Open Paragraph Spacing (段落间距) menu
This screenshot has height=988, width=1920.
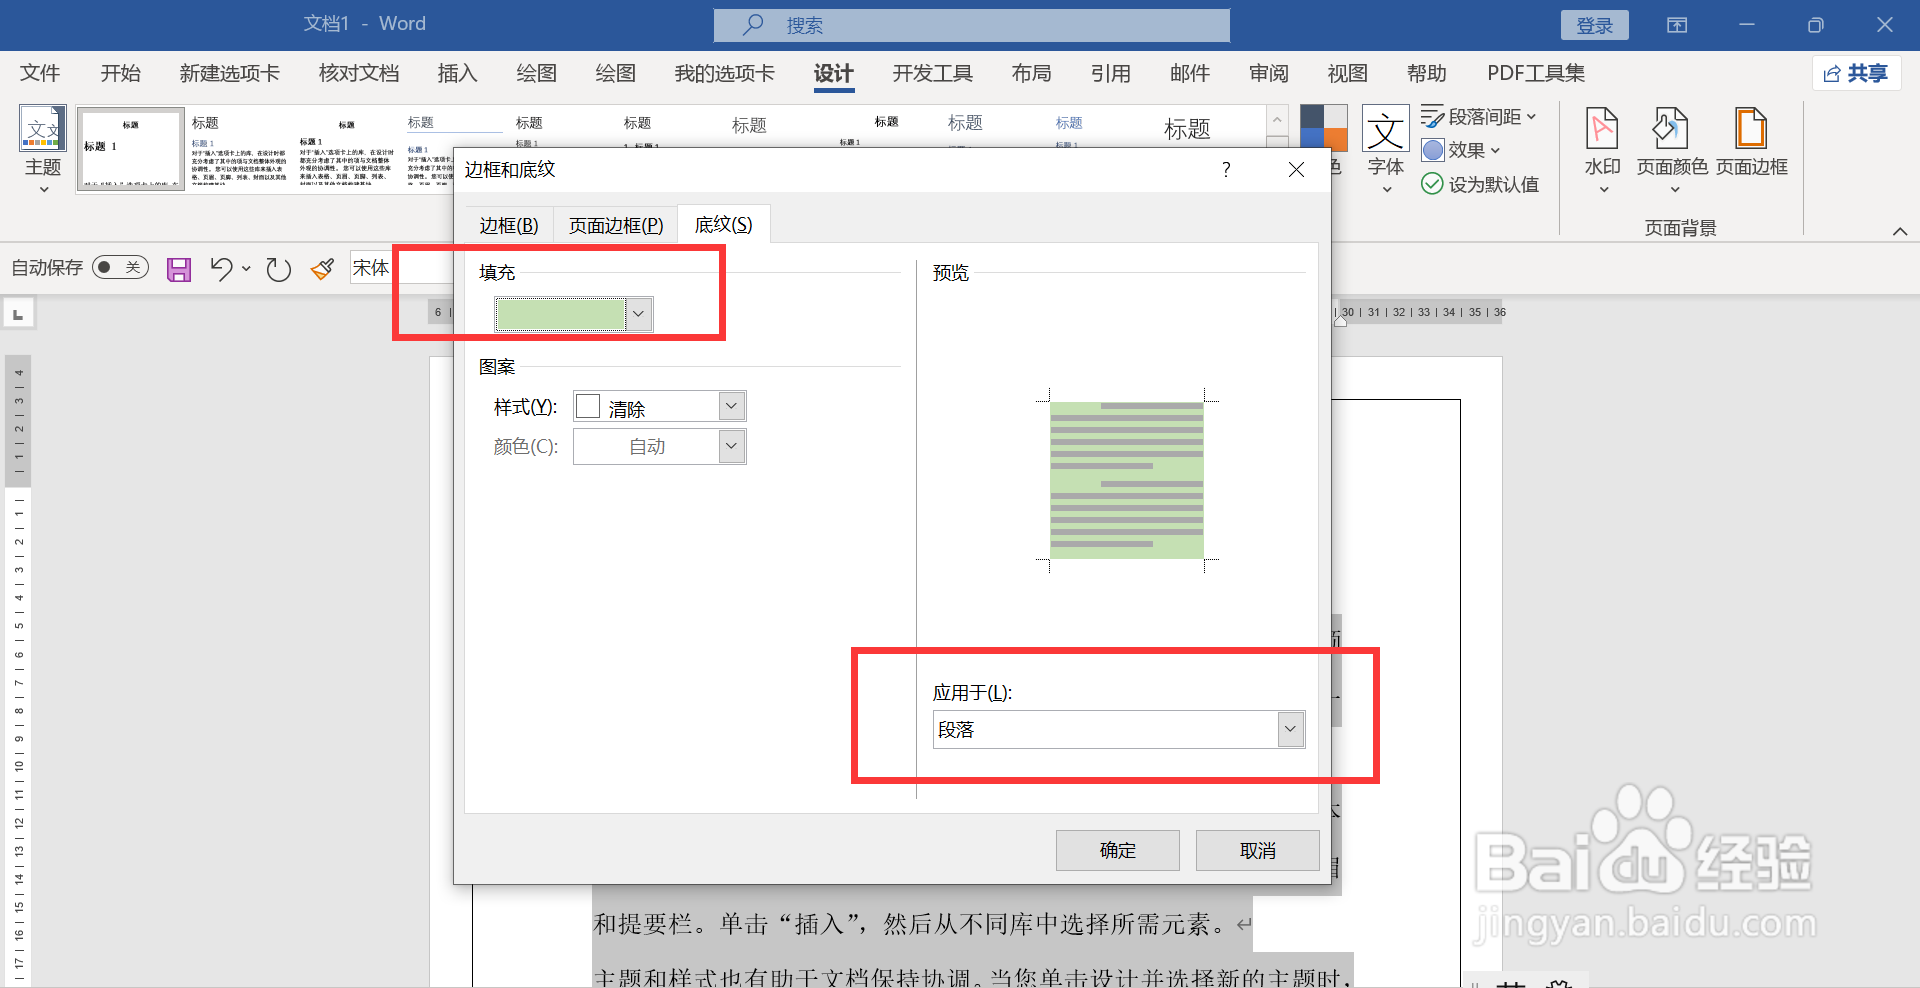click(x=1479, y=117)
